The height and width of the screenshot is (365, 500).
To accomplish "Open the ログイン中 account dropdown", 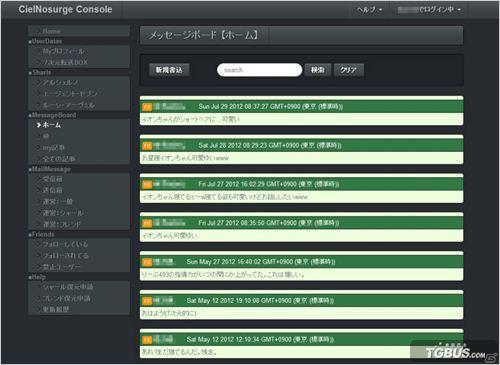I will [429, 9].
